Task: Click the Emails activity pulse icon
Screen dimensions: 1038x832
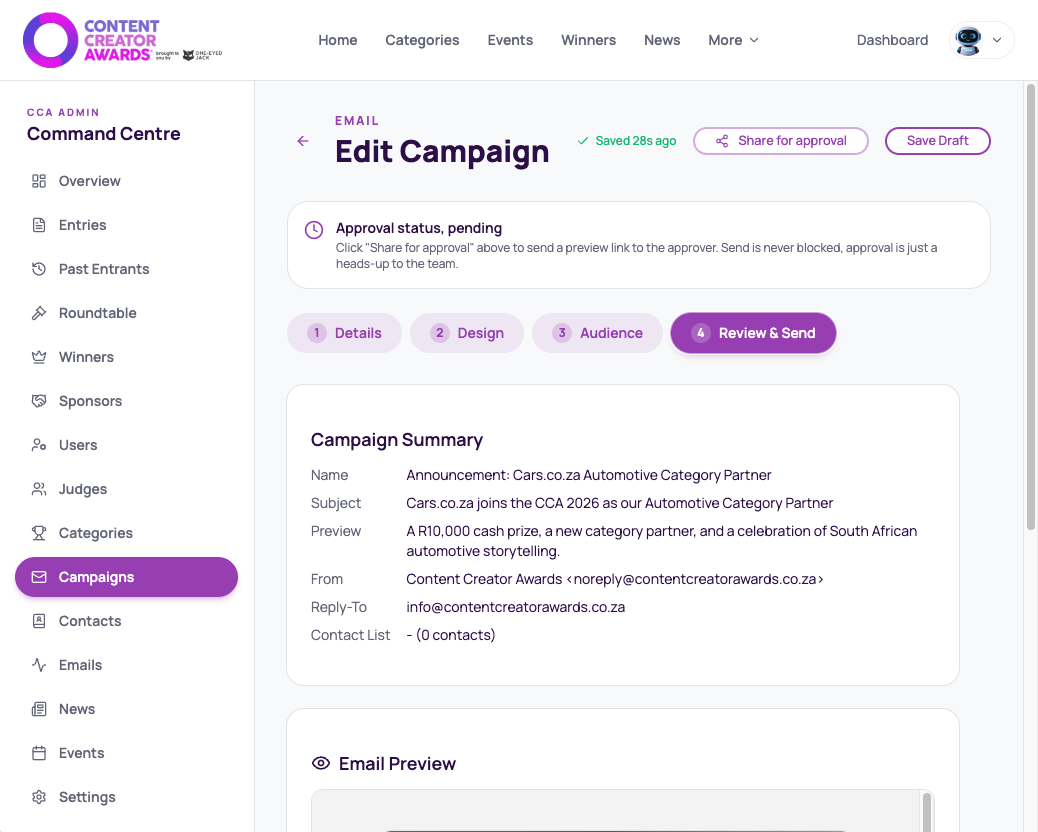Action: pyautogui.click(x=39, y=665)
